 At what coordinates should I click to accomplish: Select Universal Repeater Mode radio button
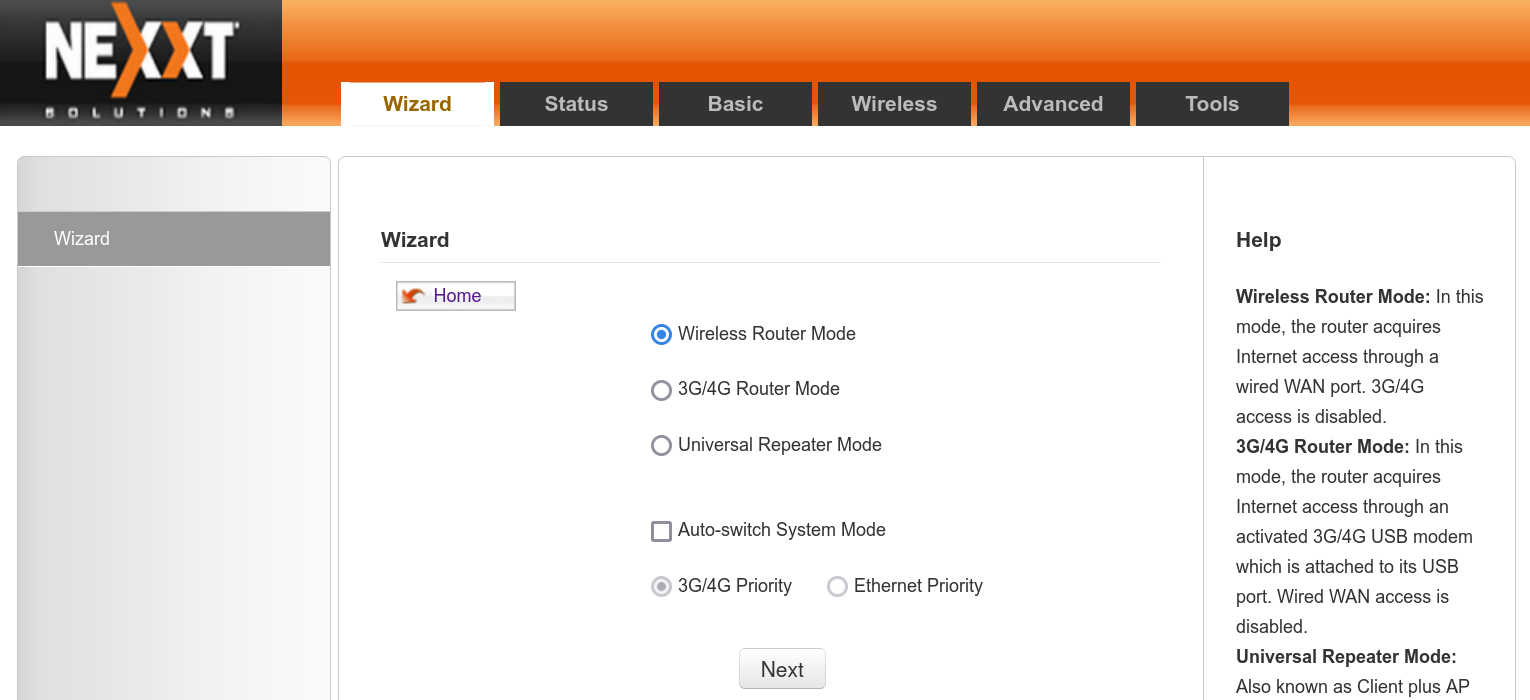661,446
